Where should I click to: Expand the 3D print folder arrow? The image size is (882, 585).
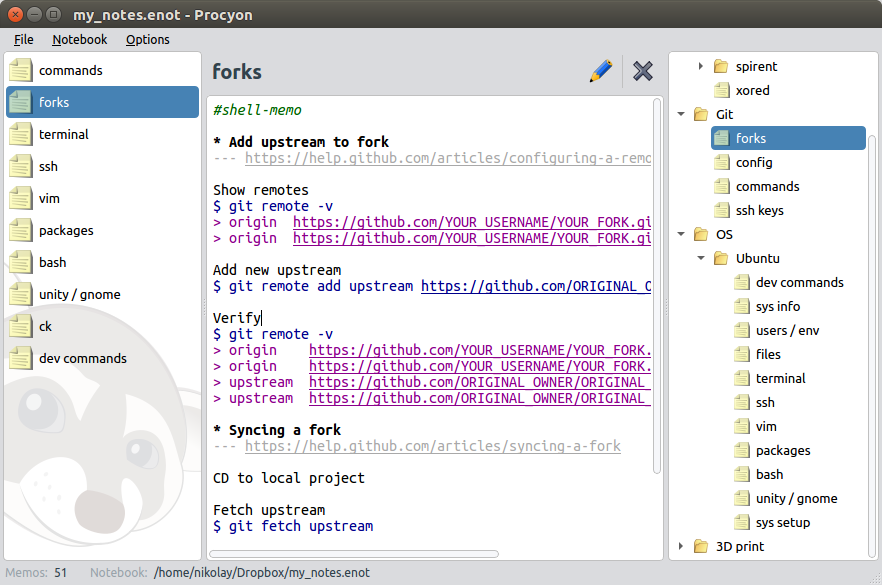pyautogui.click(x=681, y=546)
